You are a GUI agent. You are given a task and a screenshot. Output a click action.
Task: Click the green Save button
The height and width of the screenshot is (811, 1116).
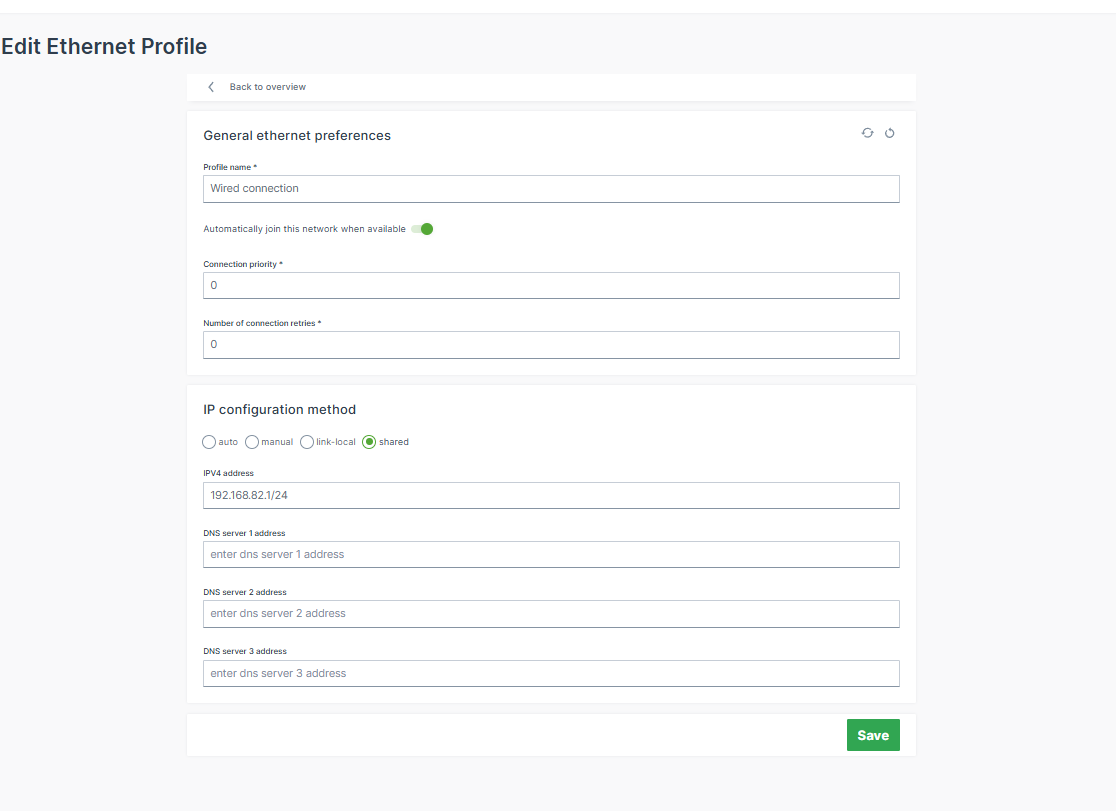click(x=873, y=734)
